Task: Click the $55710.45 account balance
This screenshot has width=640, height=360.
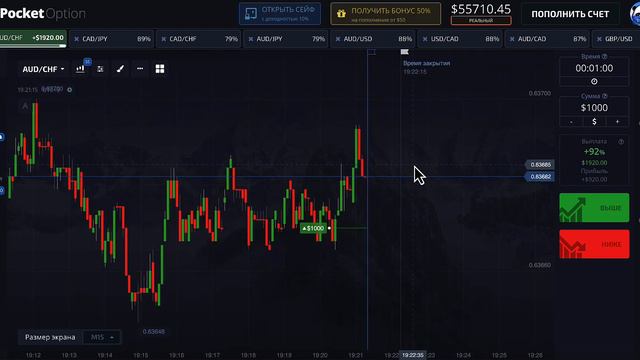Action: [481, 9]
